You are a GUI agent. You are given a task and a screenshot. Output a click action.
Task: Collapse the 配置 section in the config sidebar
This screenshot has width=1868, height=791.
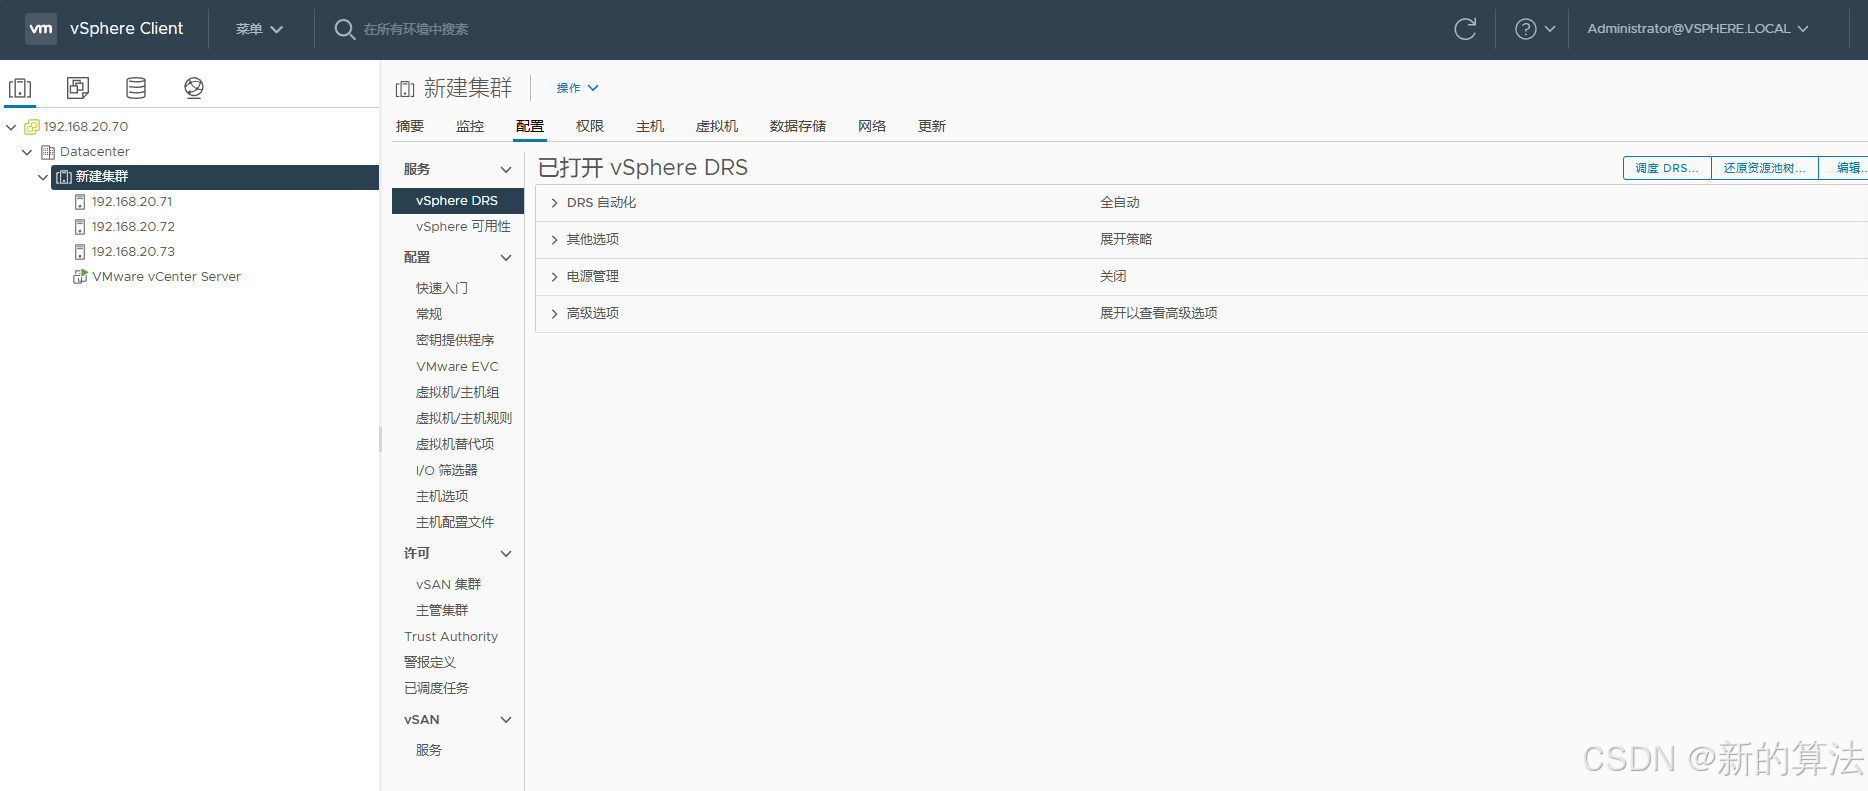(506, 258)
